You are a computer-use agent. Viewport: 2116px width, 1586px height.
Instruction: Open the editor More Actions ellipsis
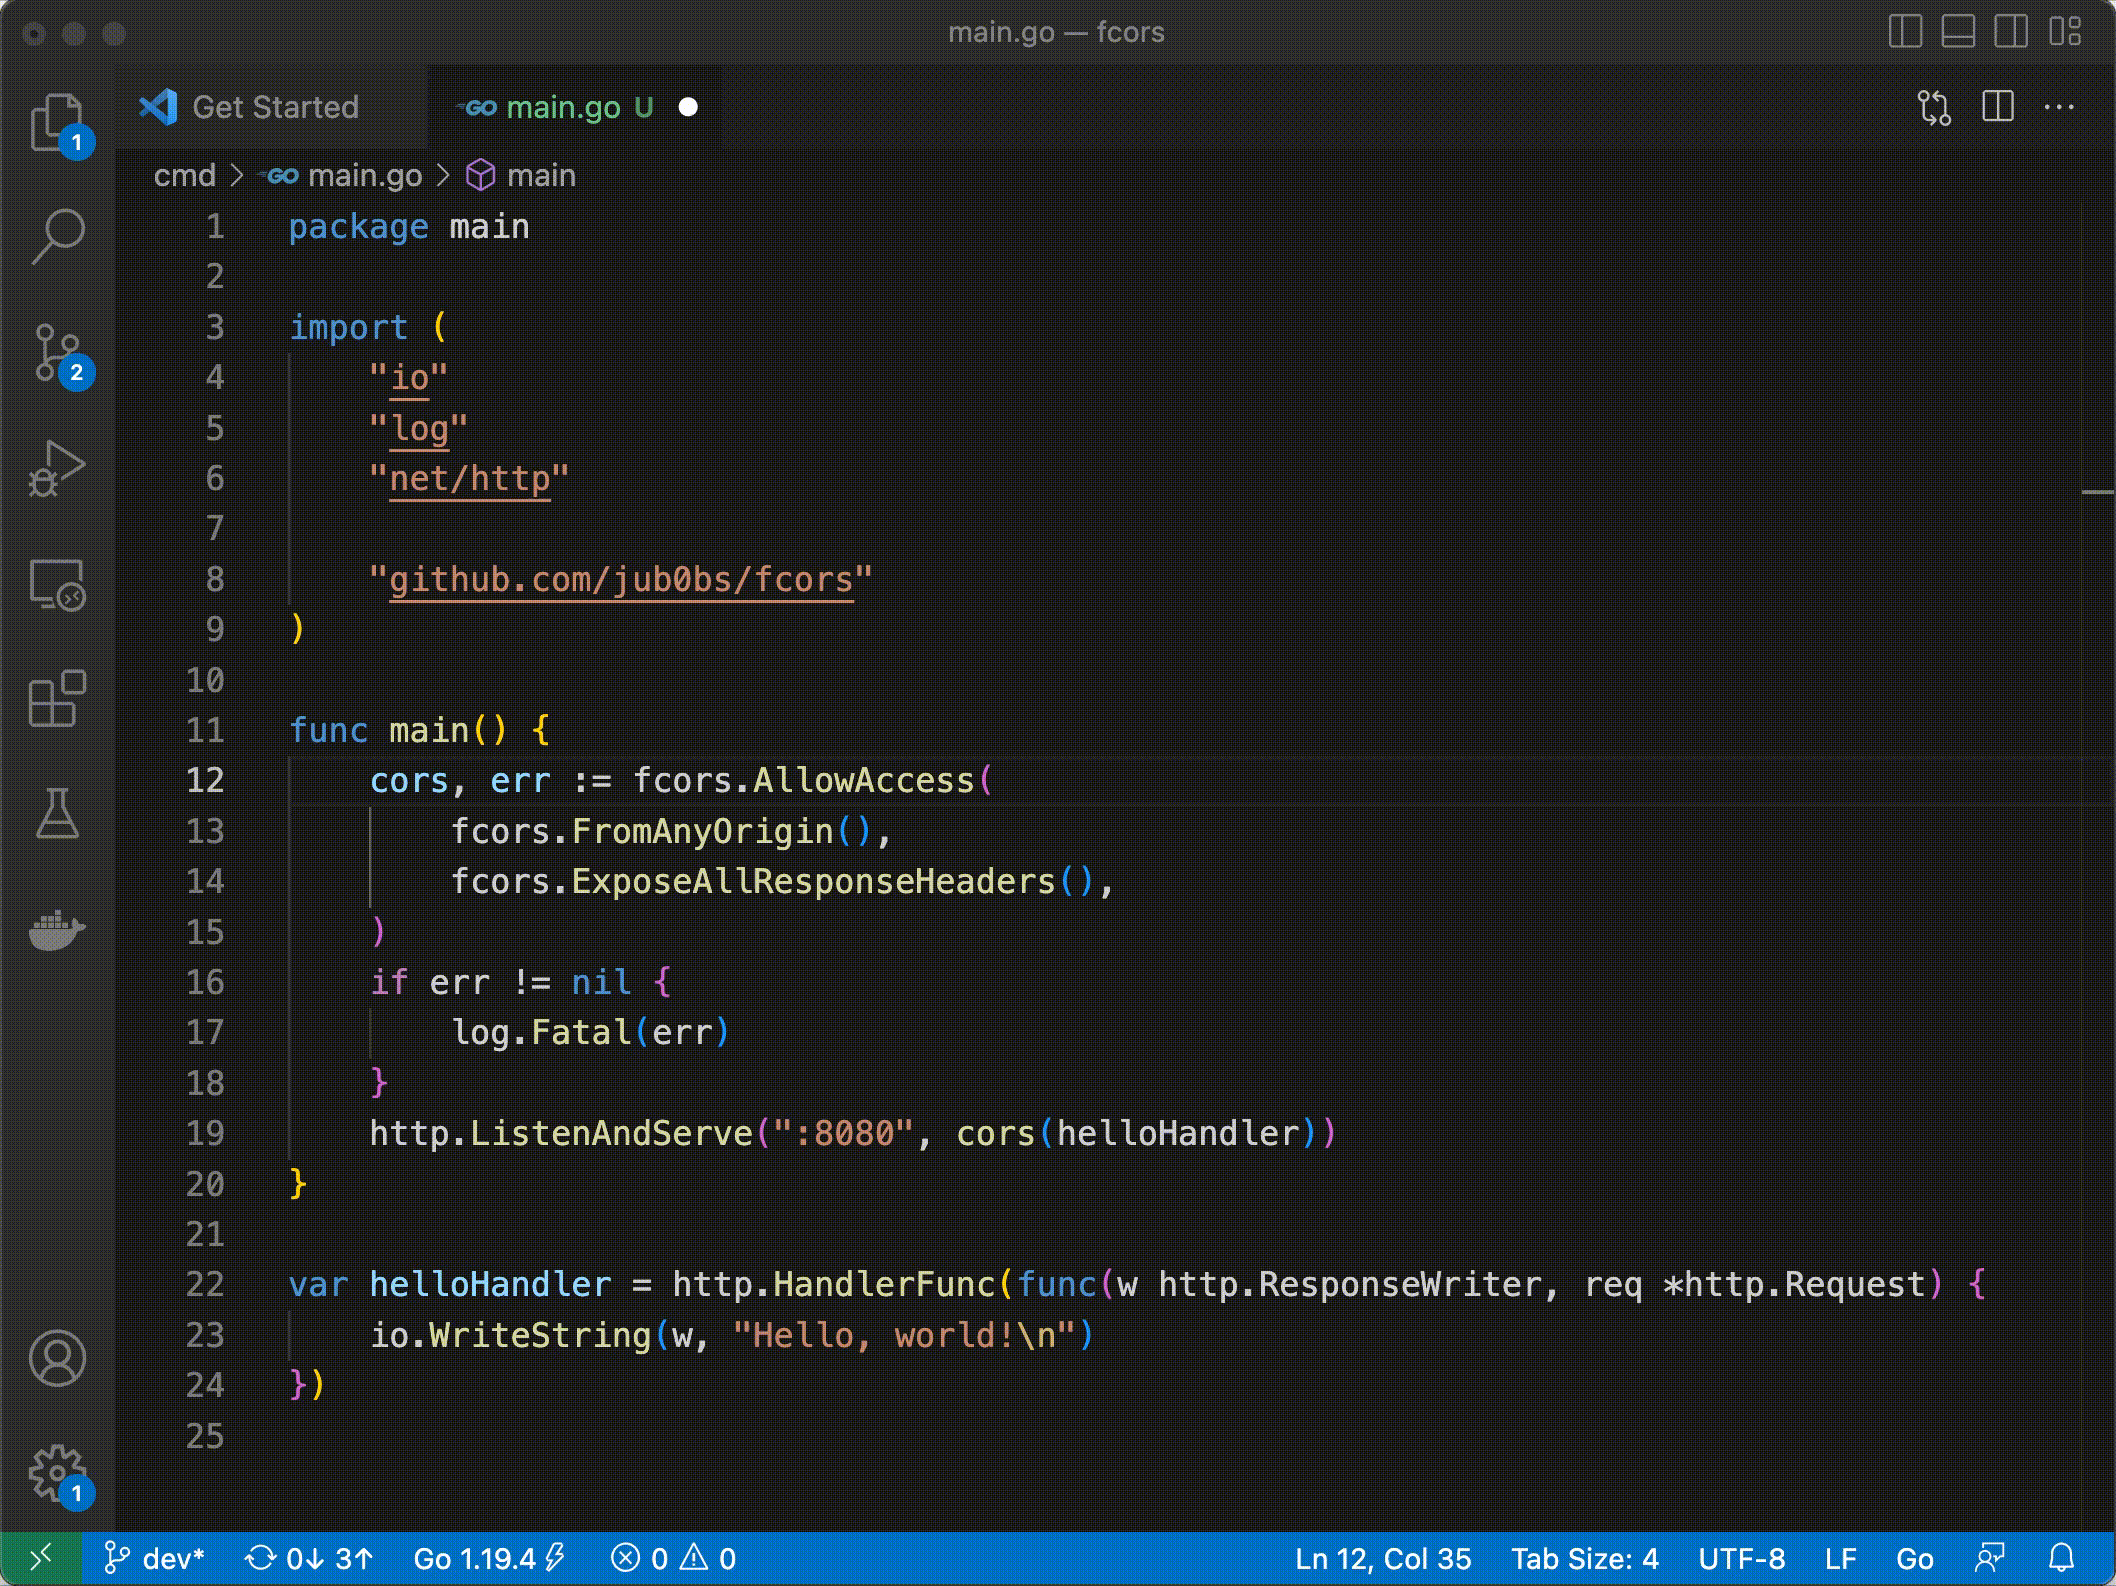(x=2059, y=106)
